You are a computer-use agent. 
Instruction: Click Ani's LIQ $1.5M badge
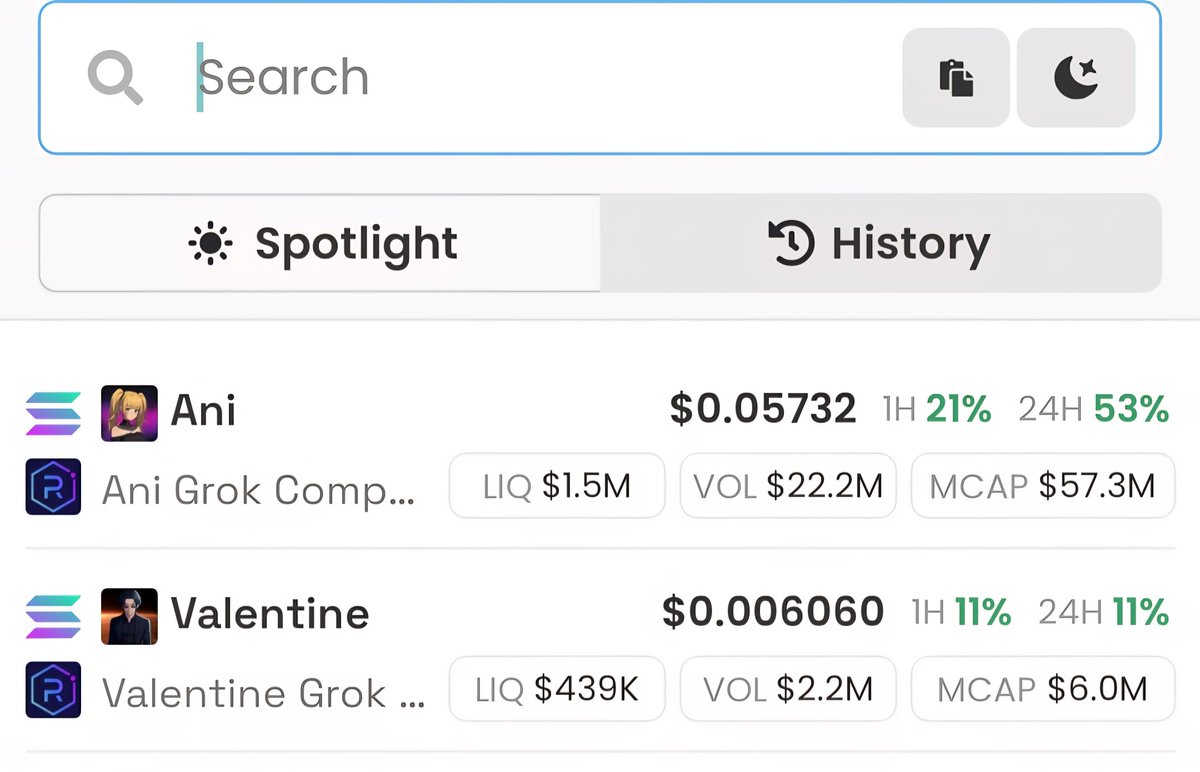[556, 486]
